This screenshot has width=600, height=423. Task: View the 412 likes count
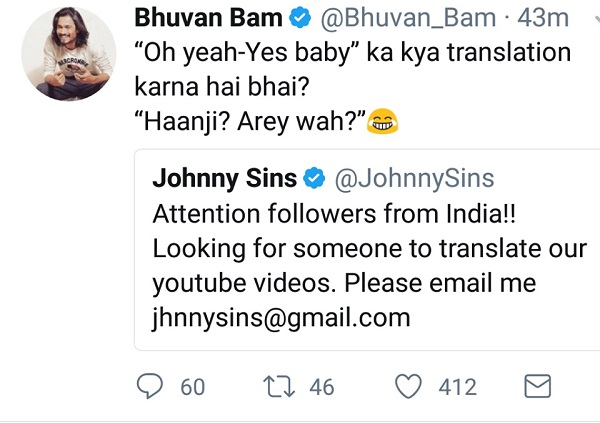coord(458,387)
